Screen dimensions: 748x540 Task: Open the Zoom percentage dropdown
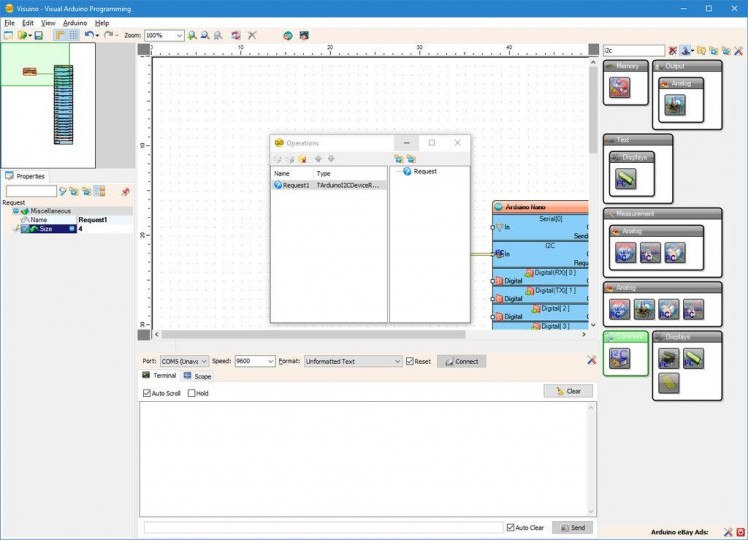(x=179, y=35)
